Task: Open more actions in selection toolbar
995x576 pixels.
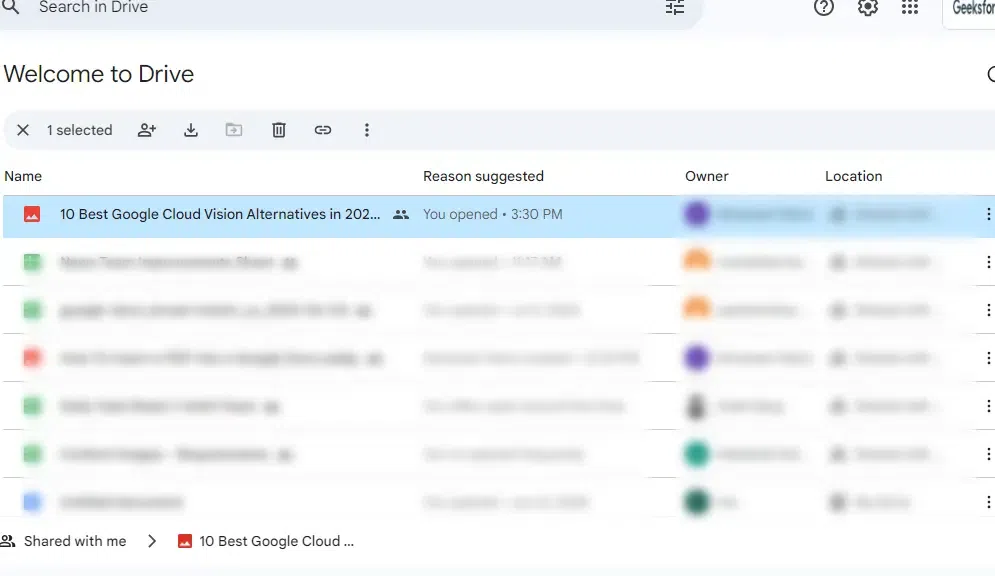Action: (x=366, y=130)
